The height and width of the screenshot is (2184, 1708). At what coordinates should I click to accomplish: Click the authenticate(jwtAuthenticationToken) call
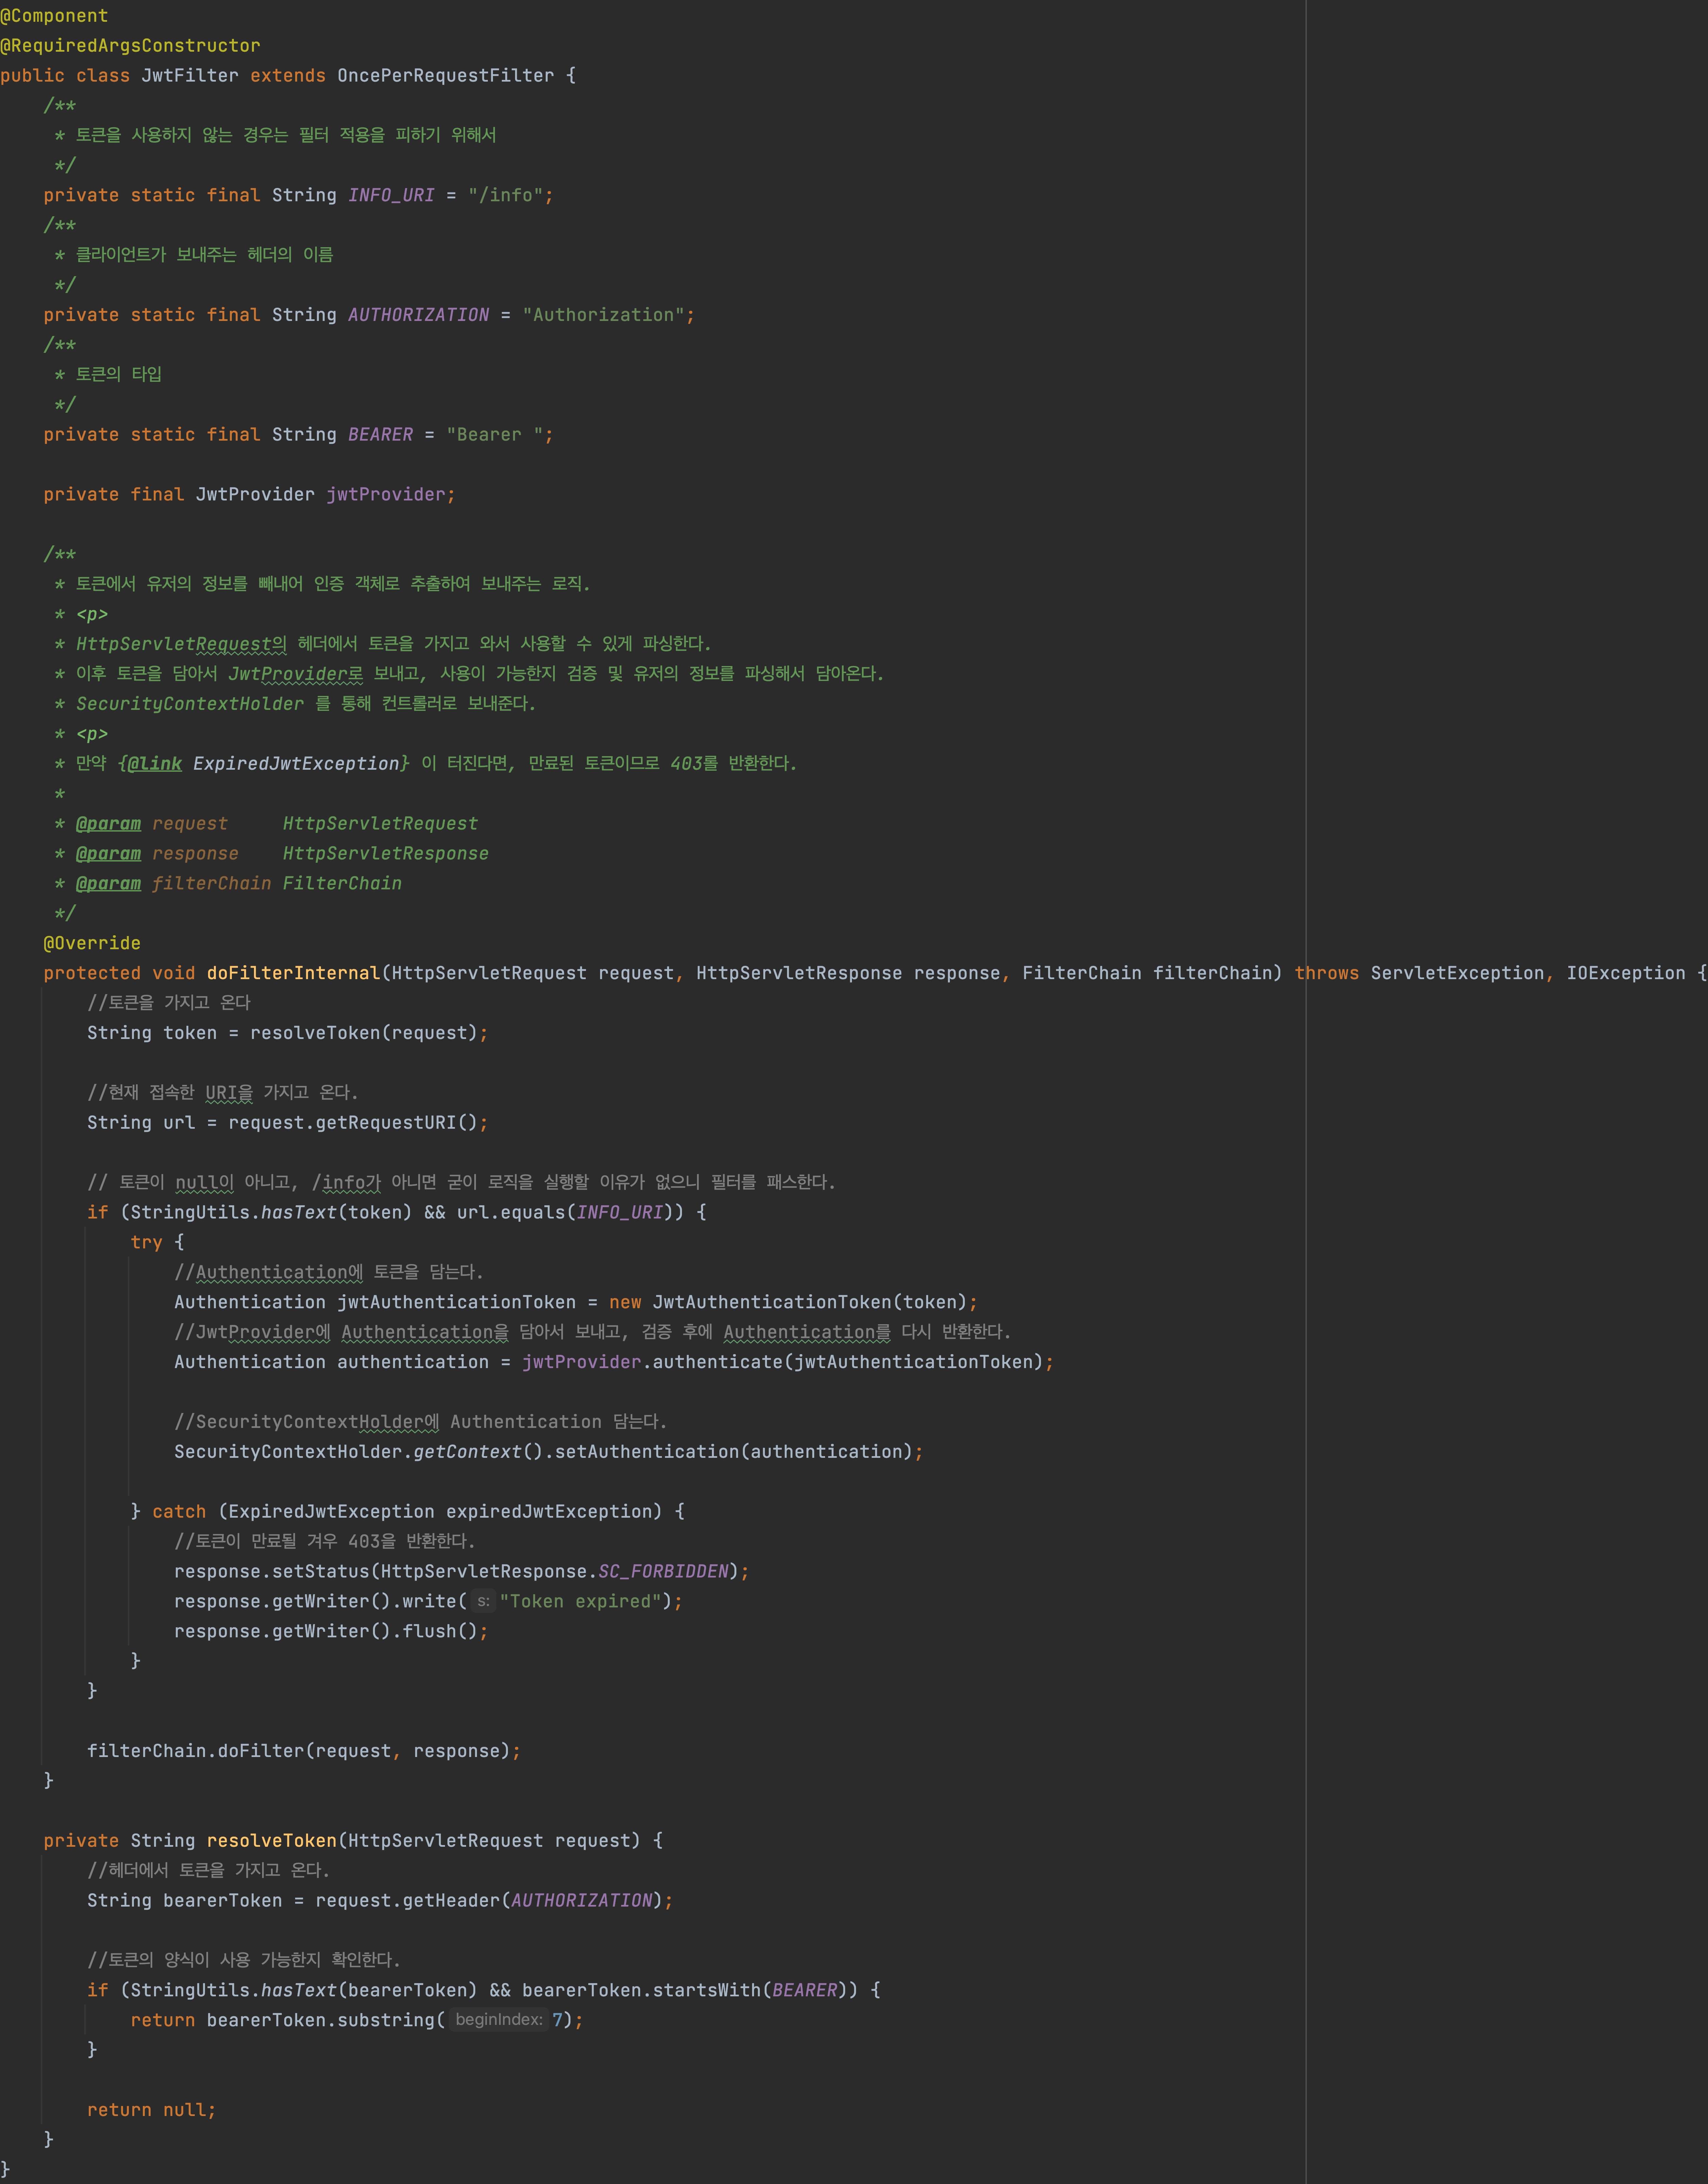pos(848,1362)
